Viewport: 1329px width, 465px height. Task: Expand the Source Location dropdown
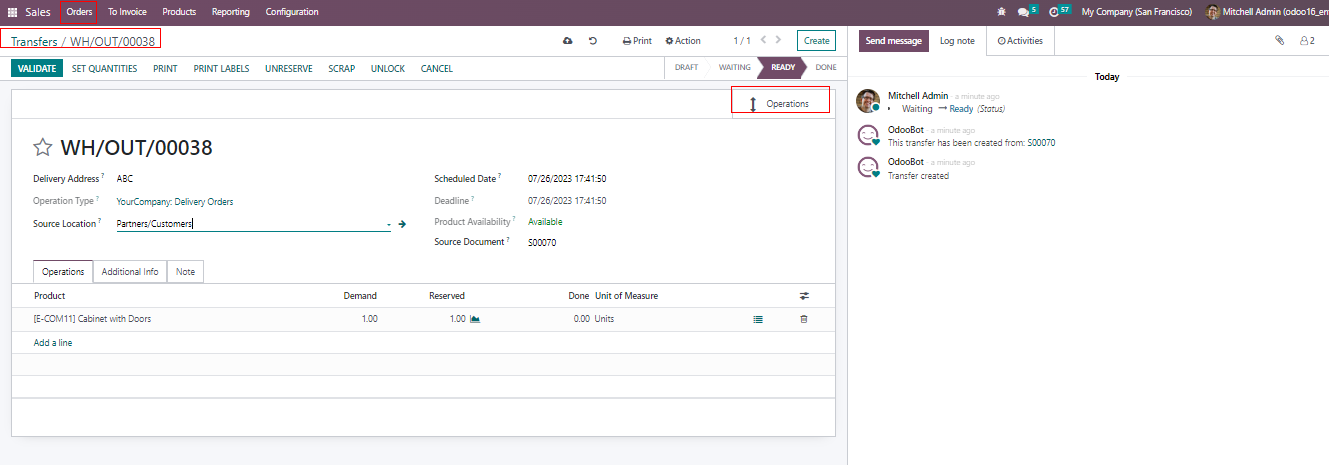389,225
